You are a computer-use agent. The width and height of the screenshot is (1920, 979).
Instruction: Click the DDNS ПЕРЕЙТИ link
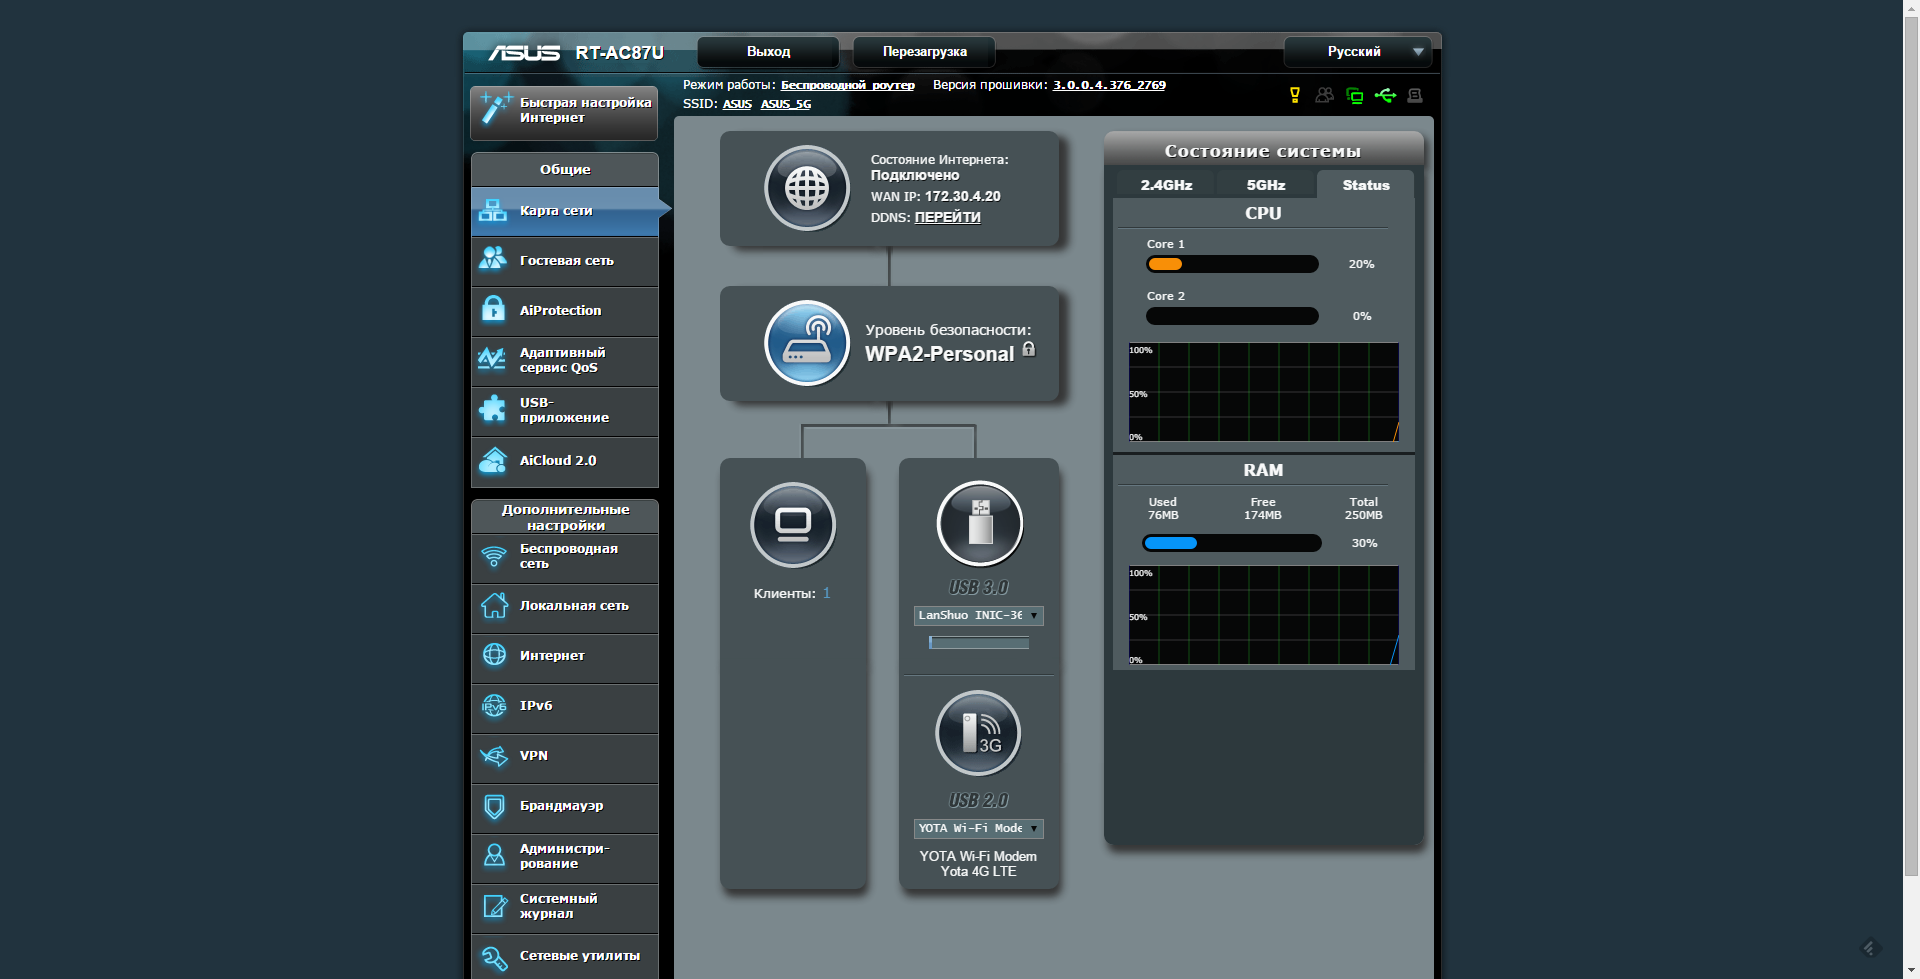(947, 218)
